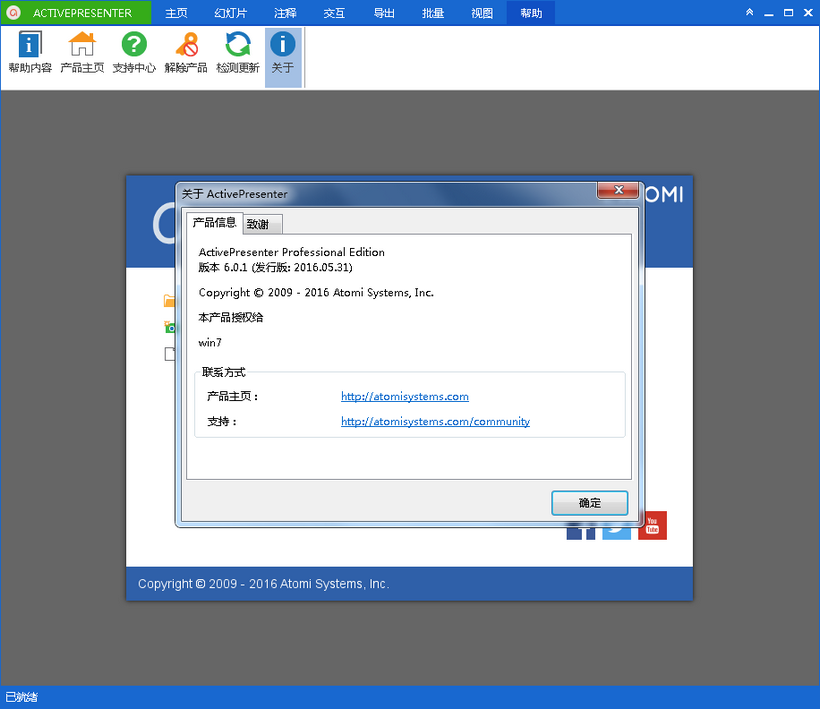Select the 产品信息 tab in the dialog
The height and width of the screenshot is (709, 820).
214,222
